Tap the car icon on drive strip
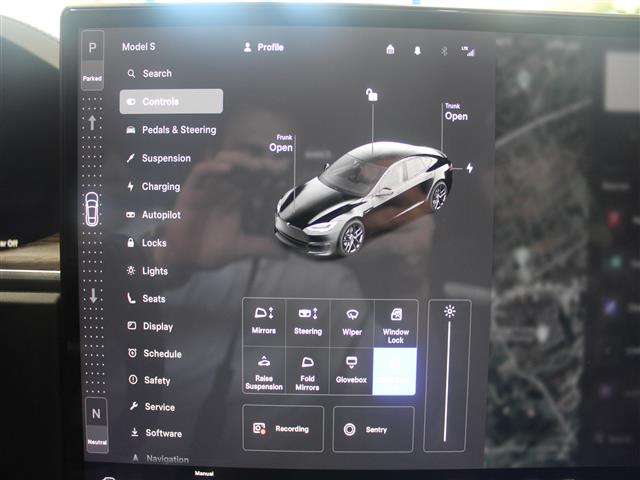Viewport: 640px width, 480px height. (91, 209)
